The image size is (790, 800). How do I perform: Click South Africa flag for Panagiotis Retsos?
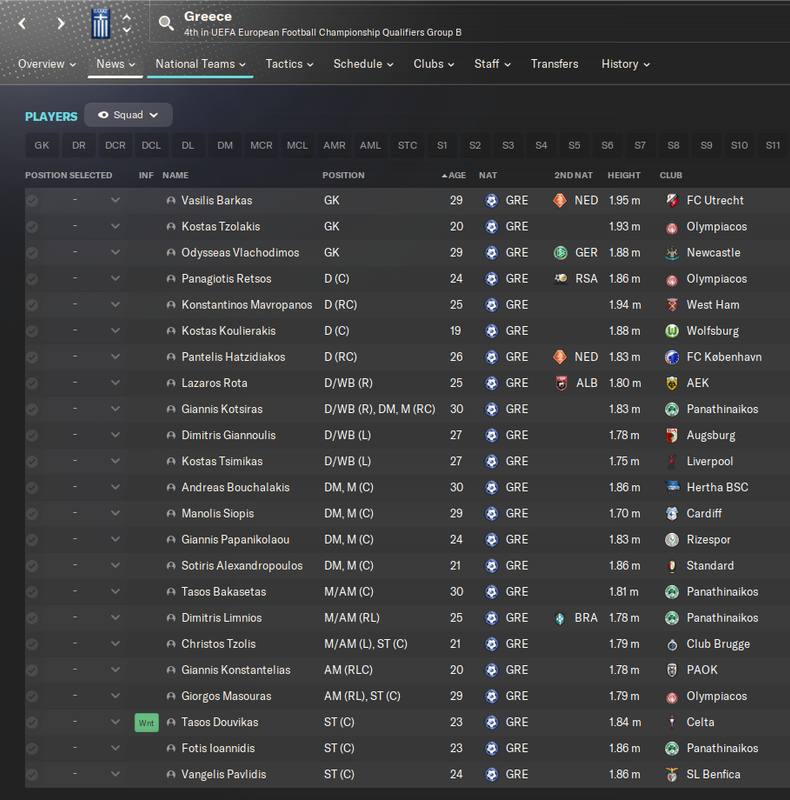coord(560,279)
